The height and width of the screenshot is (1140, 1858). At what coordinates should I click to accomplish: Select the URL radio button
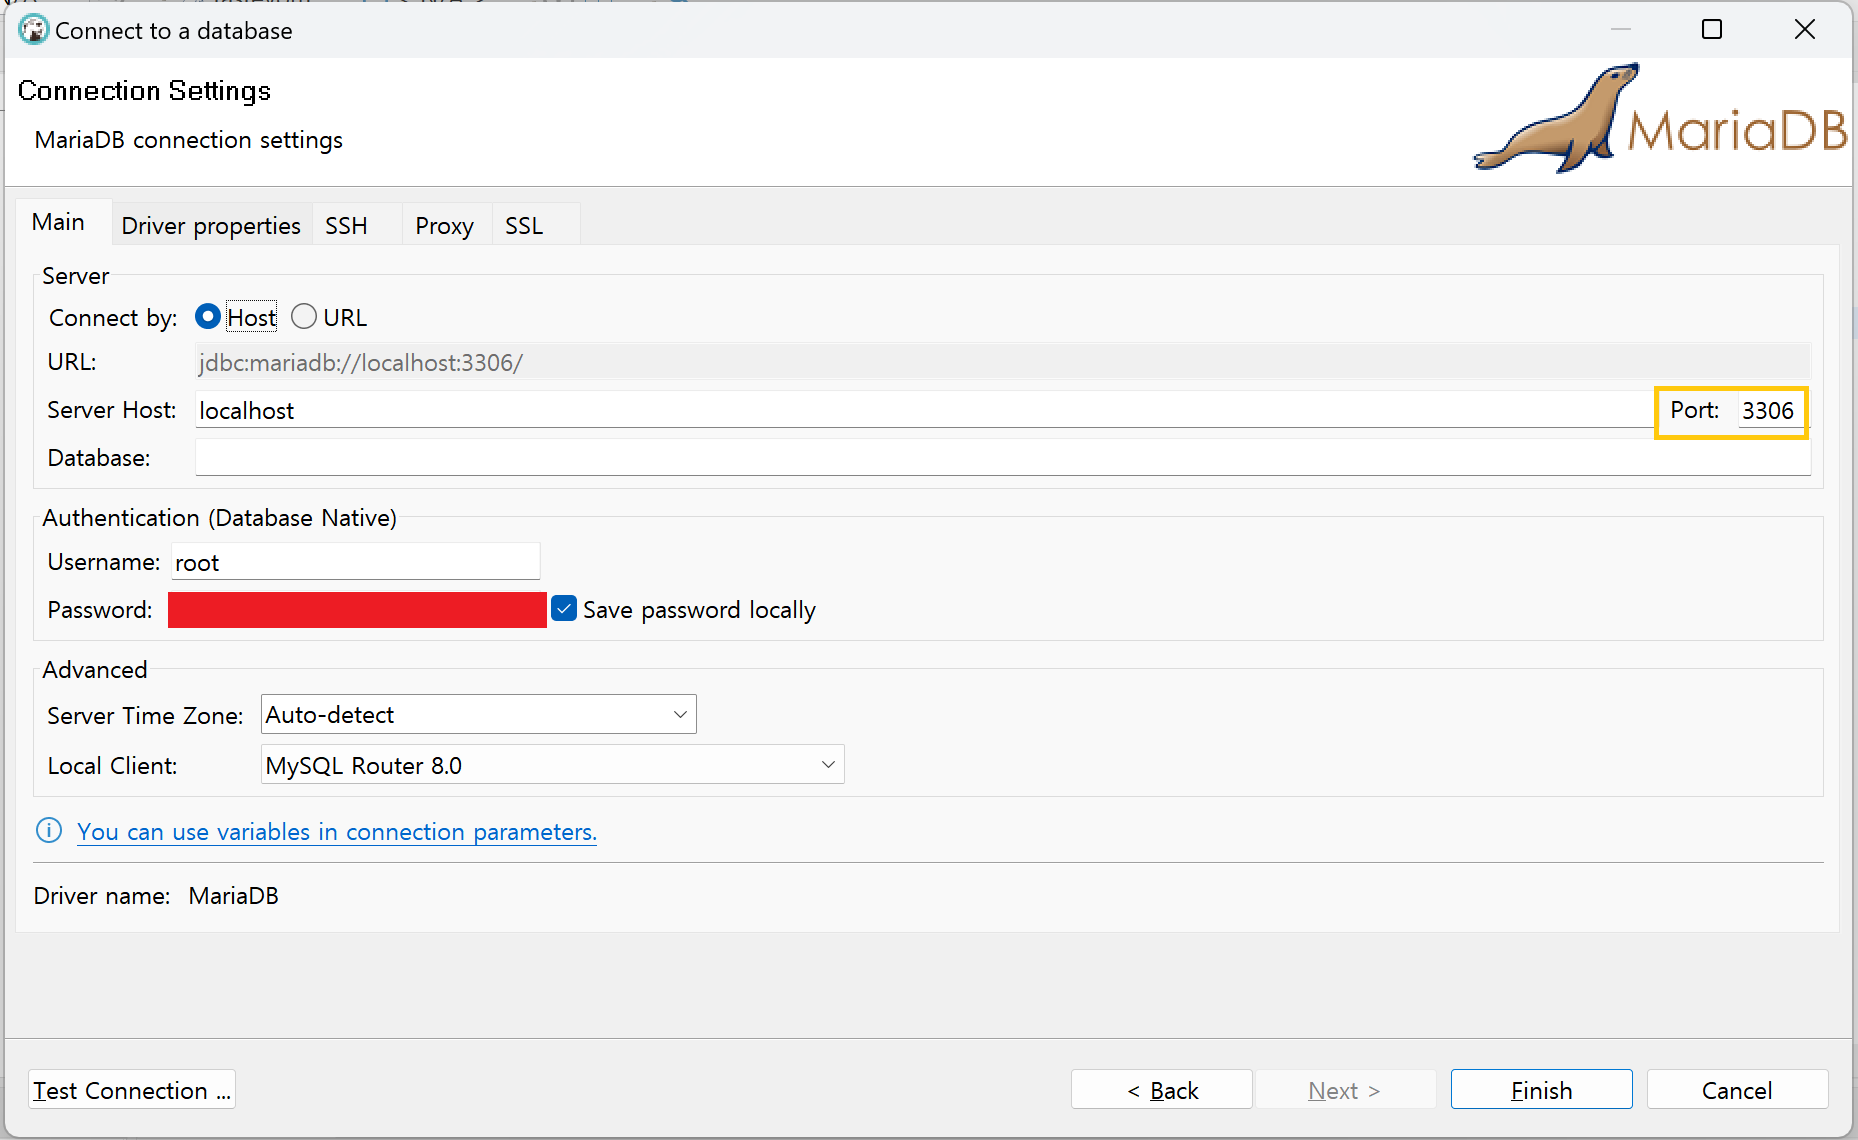304,317
